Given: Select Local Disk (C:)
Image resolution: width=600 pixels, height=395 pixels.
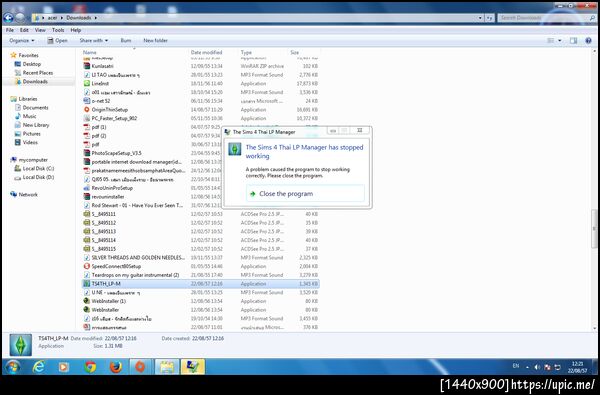Looking at the screenshot, I should tap(34, 168).
